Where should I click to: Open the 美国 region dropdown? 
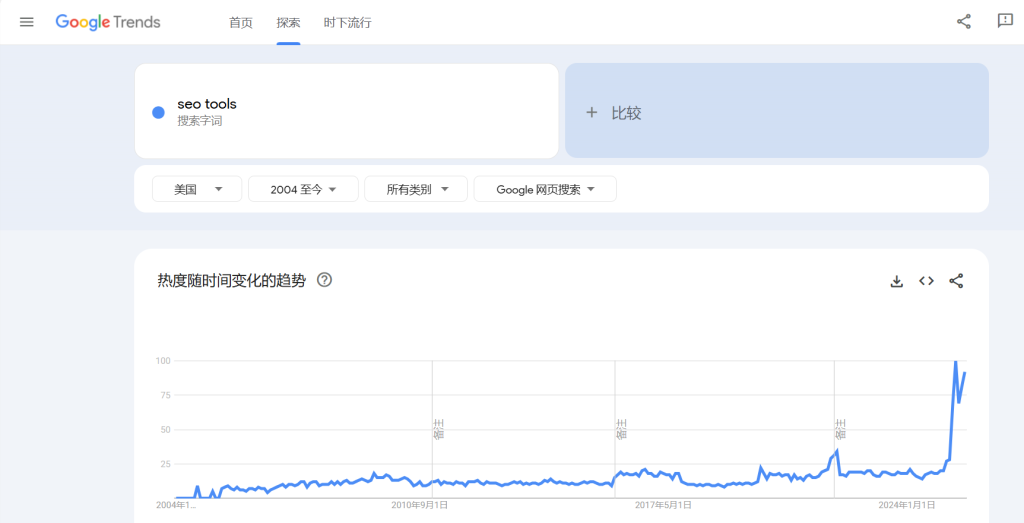point(197,189)
